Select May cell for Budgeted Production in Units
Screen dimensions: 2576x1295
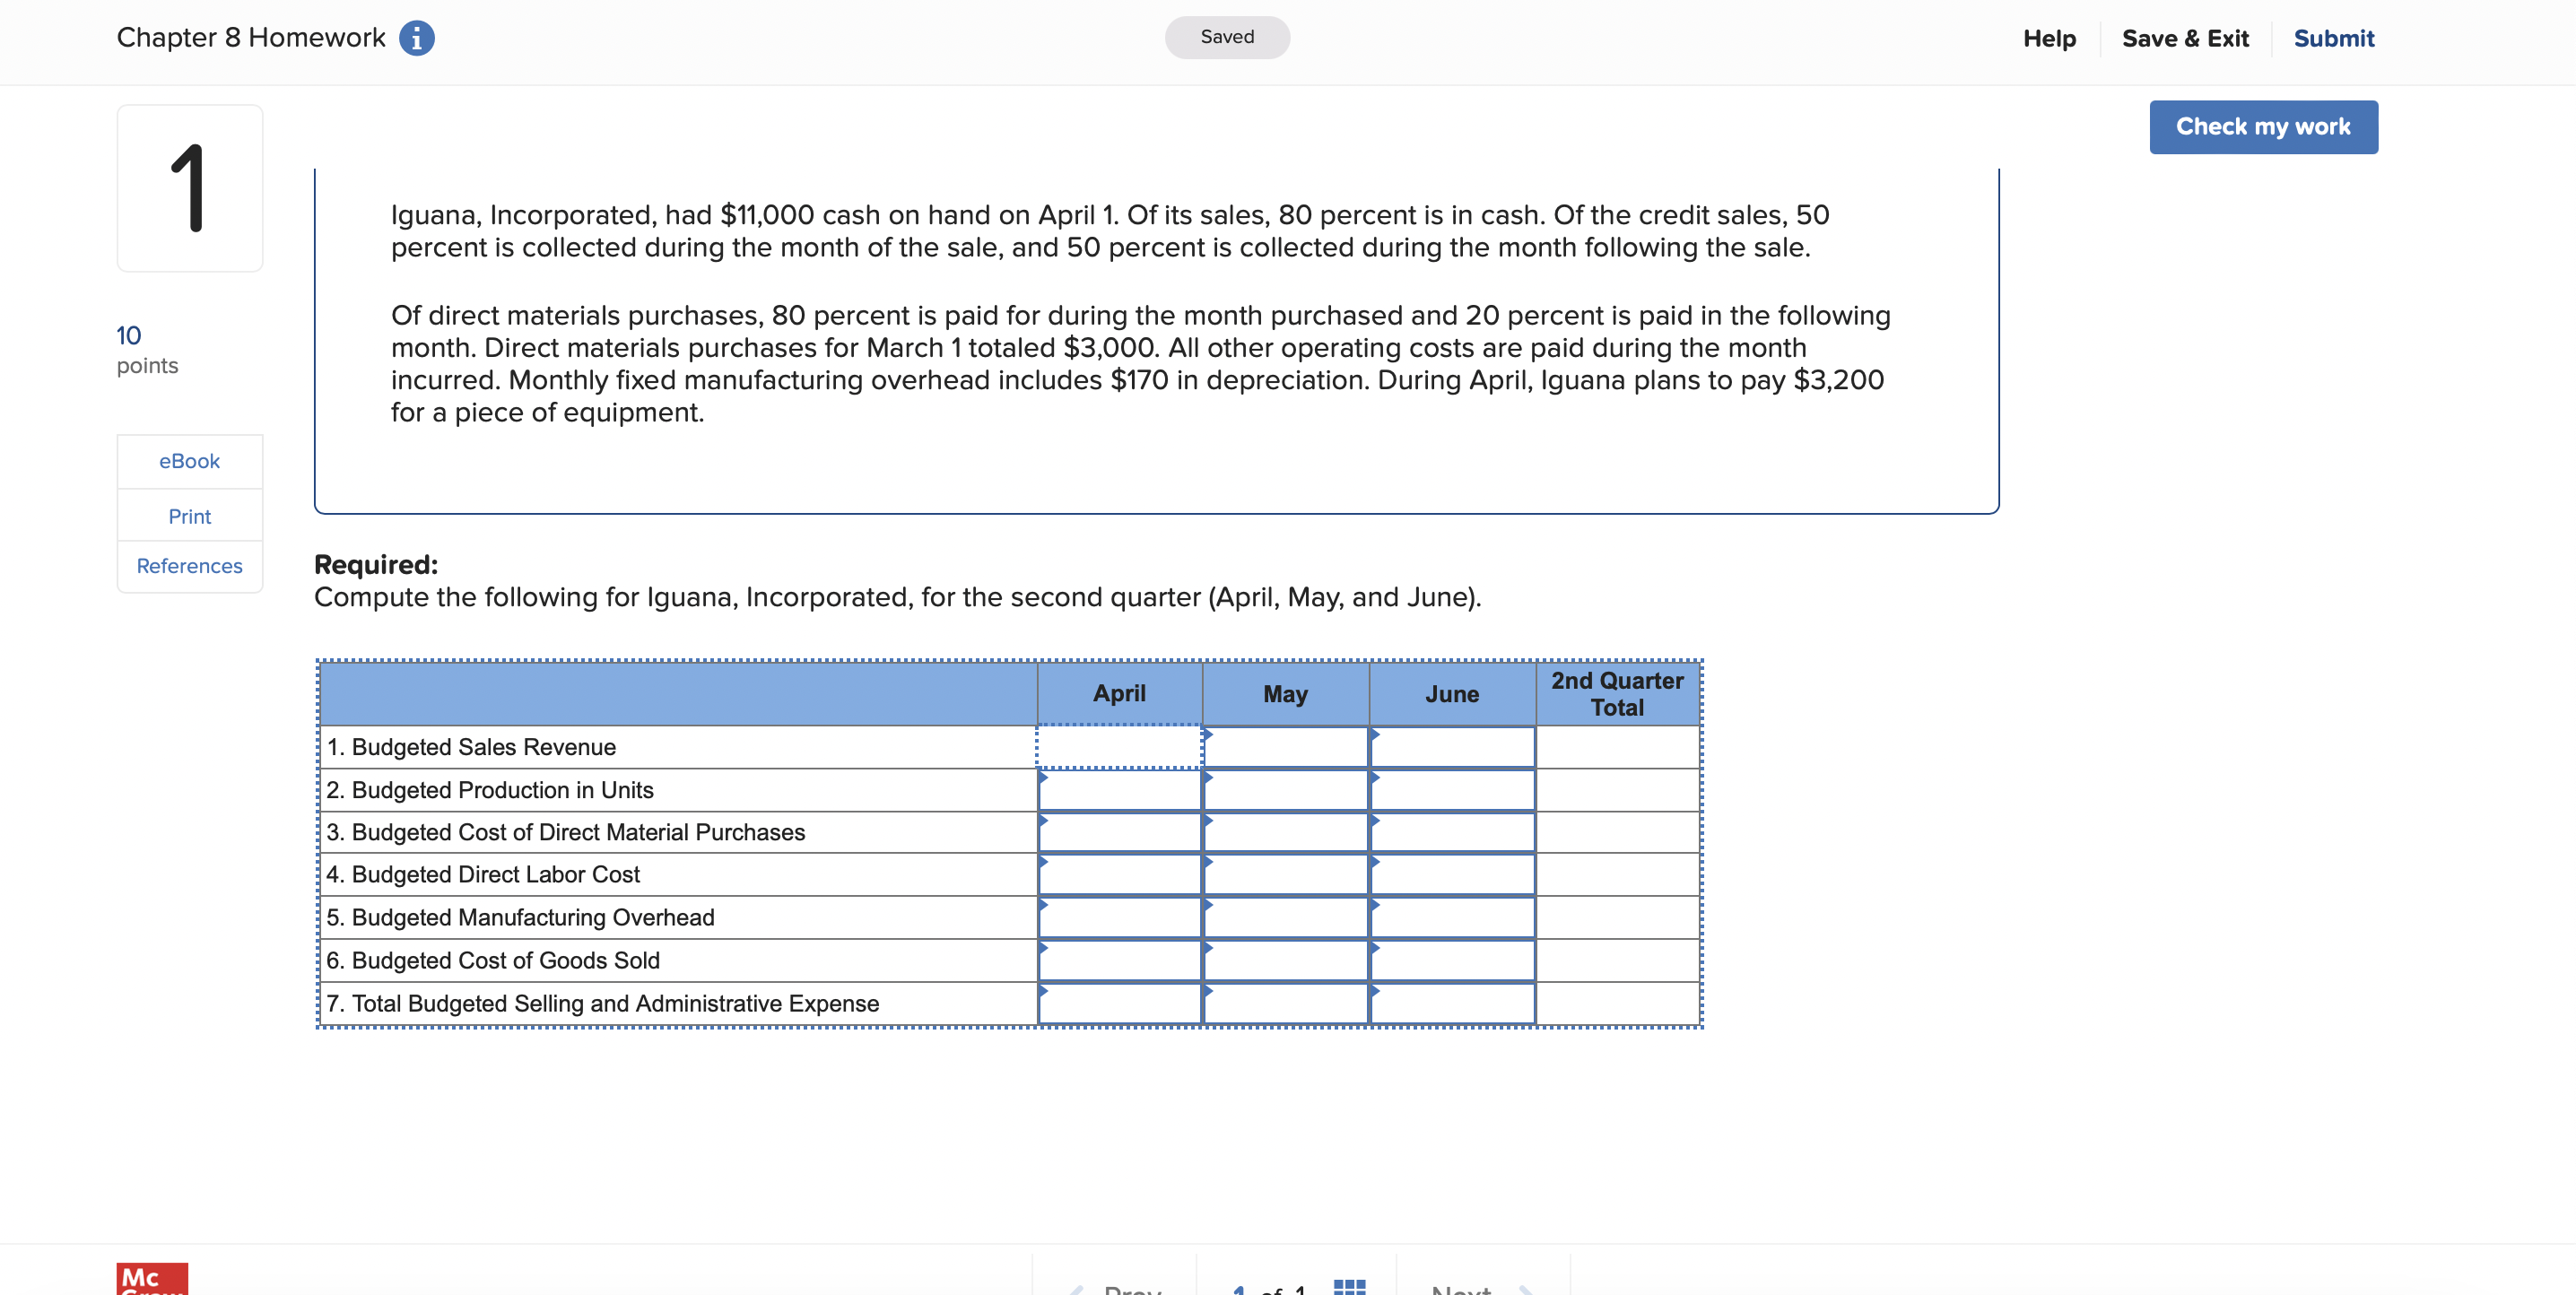click(1285, 790)
